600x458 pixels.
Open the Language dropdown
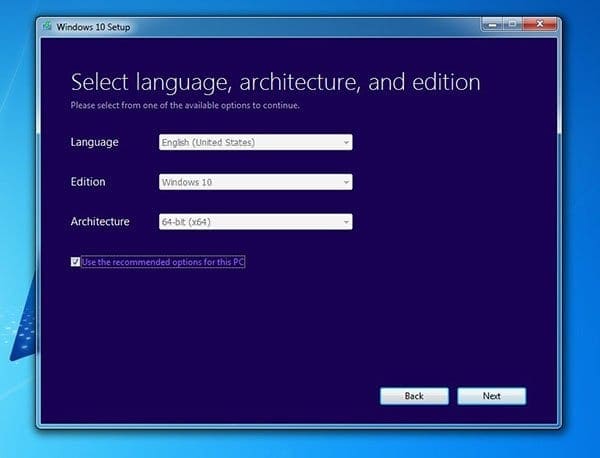click(256, 142)
